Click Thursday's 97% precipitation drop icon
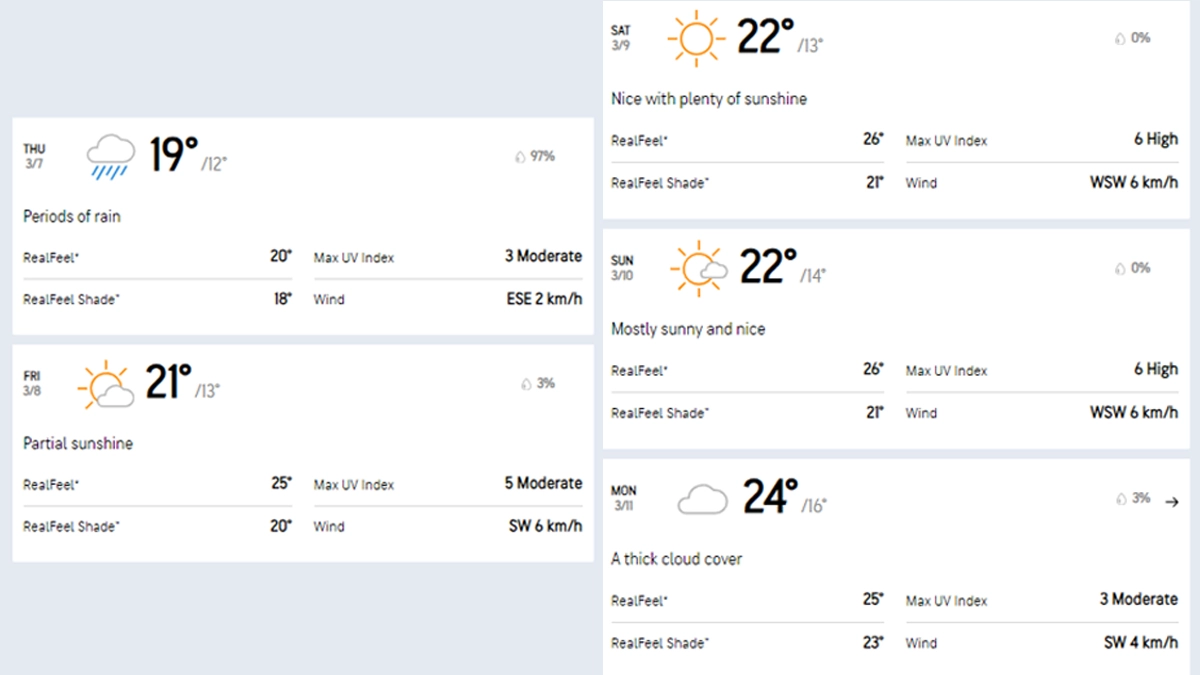The height and width of the screenshot is (675, 1200). pos(520,157)
